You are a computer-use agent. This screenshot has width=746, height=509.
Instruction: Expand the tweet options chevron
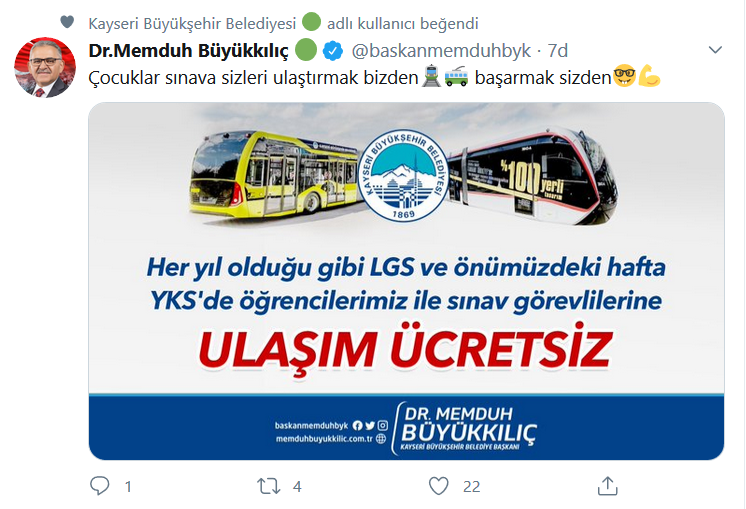click(x=715, y=50)
